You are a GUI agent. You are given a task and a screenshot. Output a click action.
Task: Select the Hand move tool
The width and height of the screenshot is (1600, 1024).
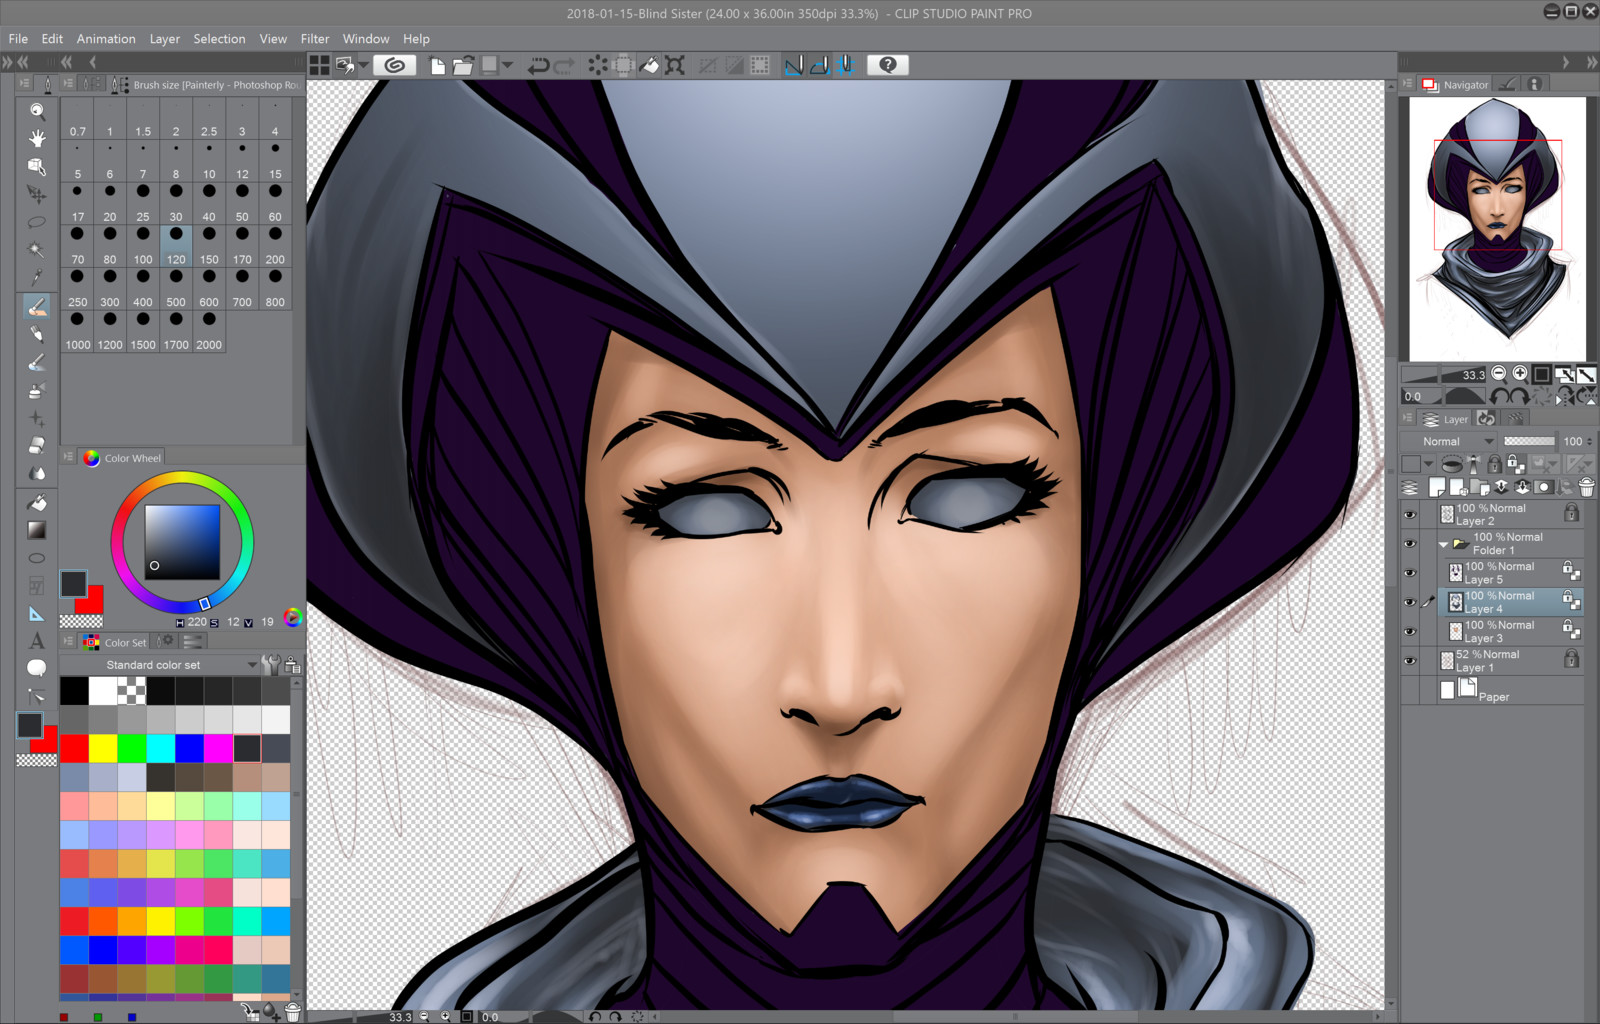click(x=37, y=138)
